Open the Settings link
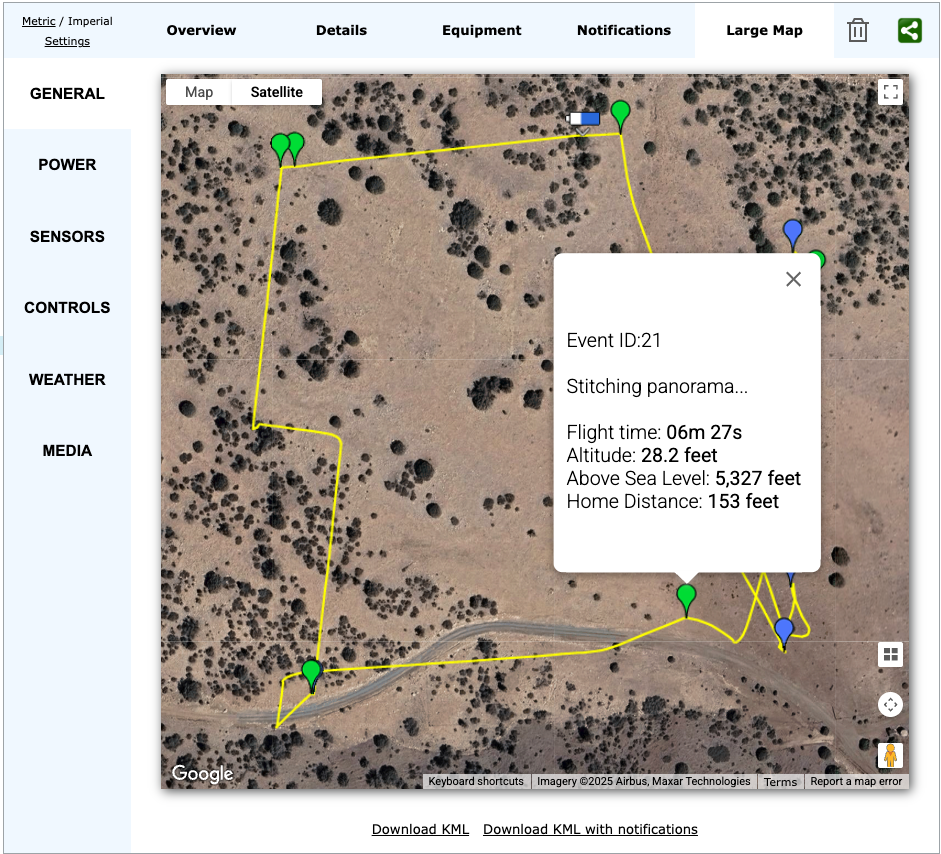This screenshot has width=941, height=854. 67,41
